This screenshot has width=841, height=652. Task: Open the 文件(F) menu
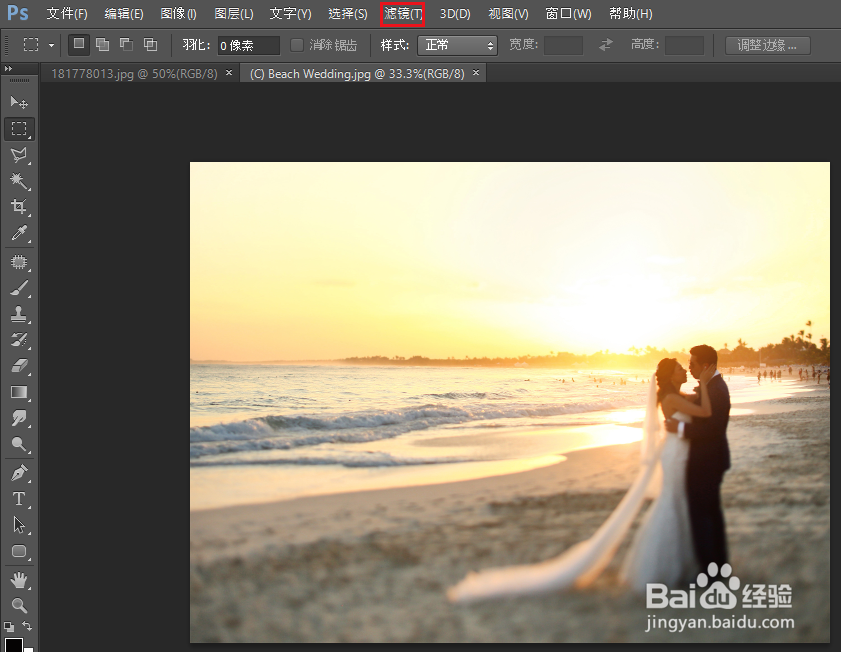tap(67, 13)
